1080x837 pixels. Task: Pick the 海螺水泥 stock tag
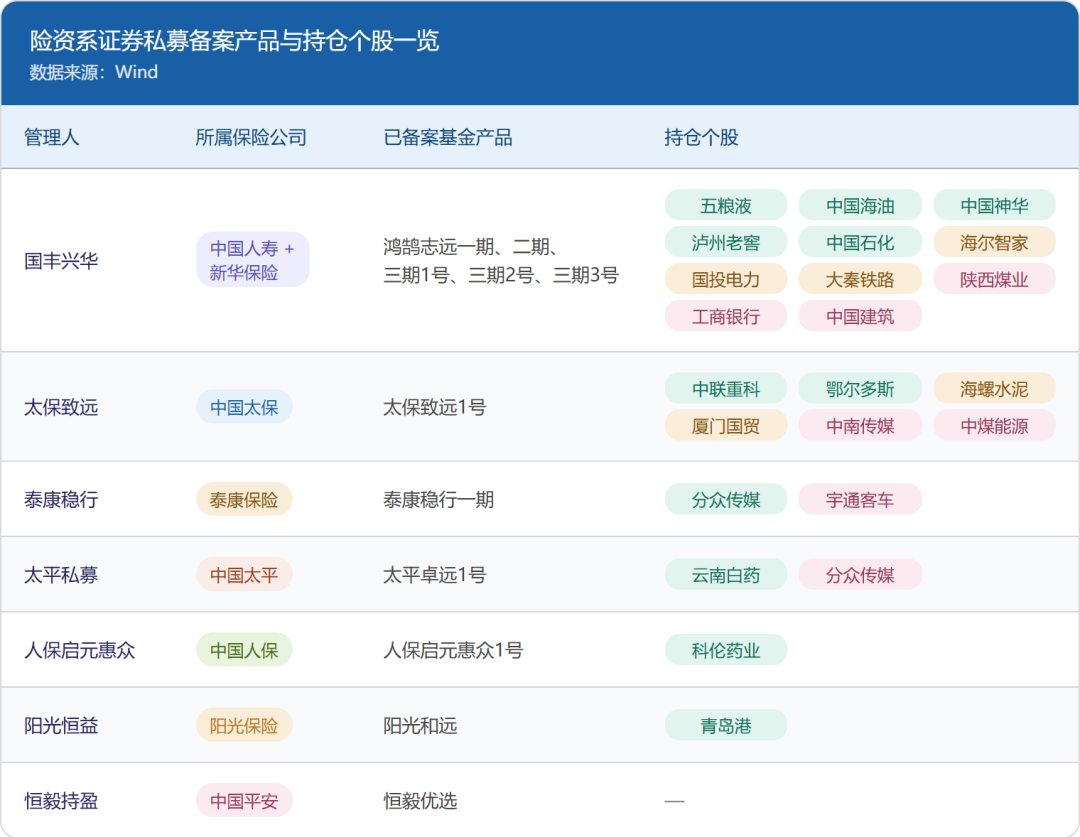(995, 389)
